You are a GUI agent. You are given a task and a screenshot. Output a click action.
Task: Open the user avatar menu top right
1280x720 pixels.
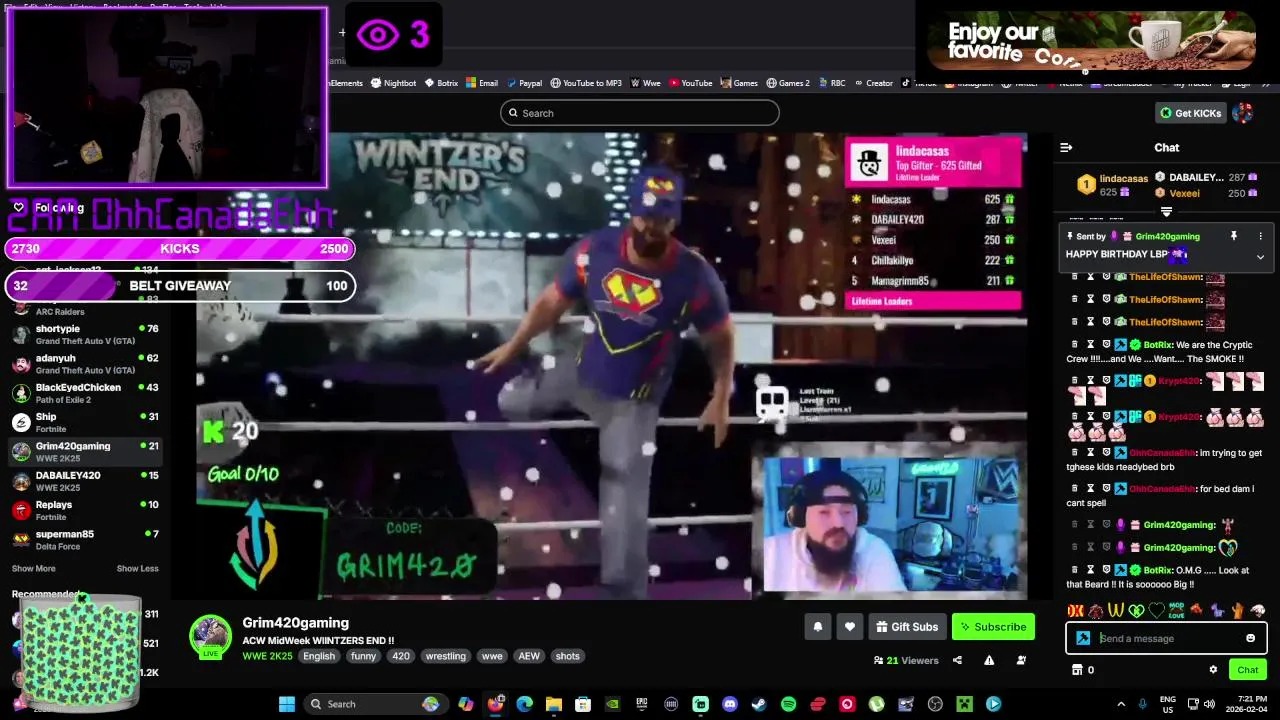click(1243, 113)
